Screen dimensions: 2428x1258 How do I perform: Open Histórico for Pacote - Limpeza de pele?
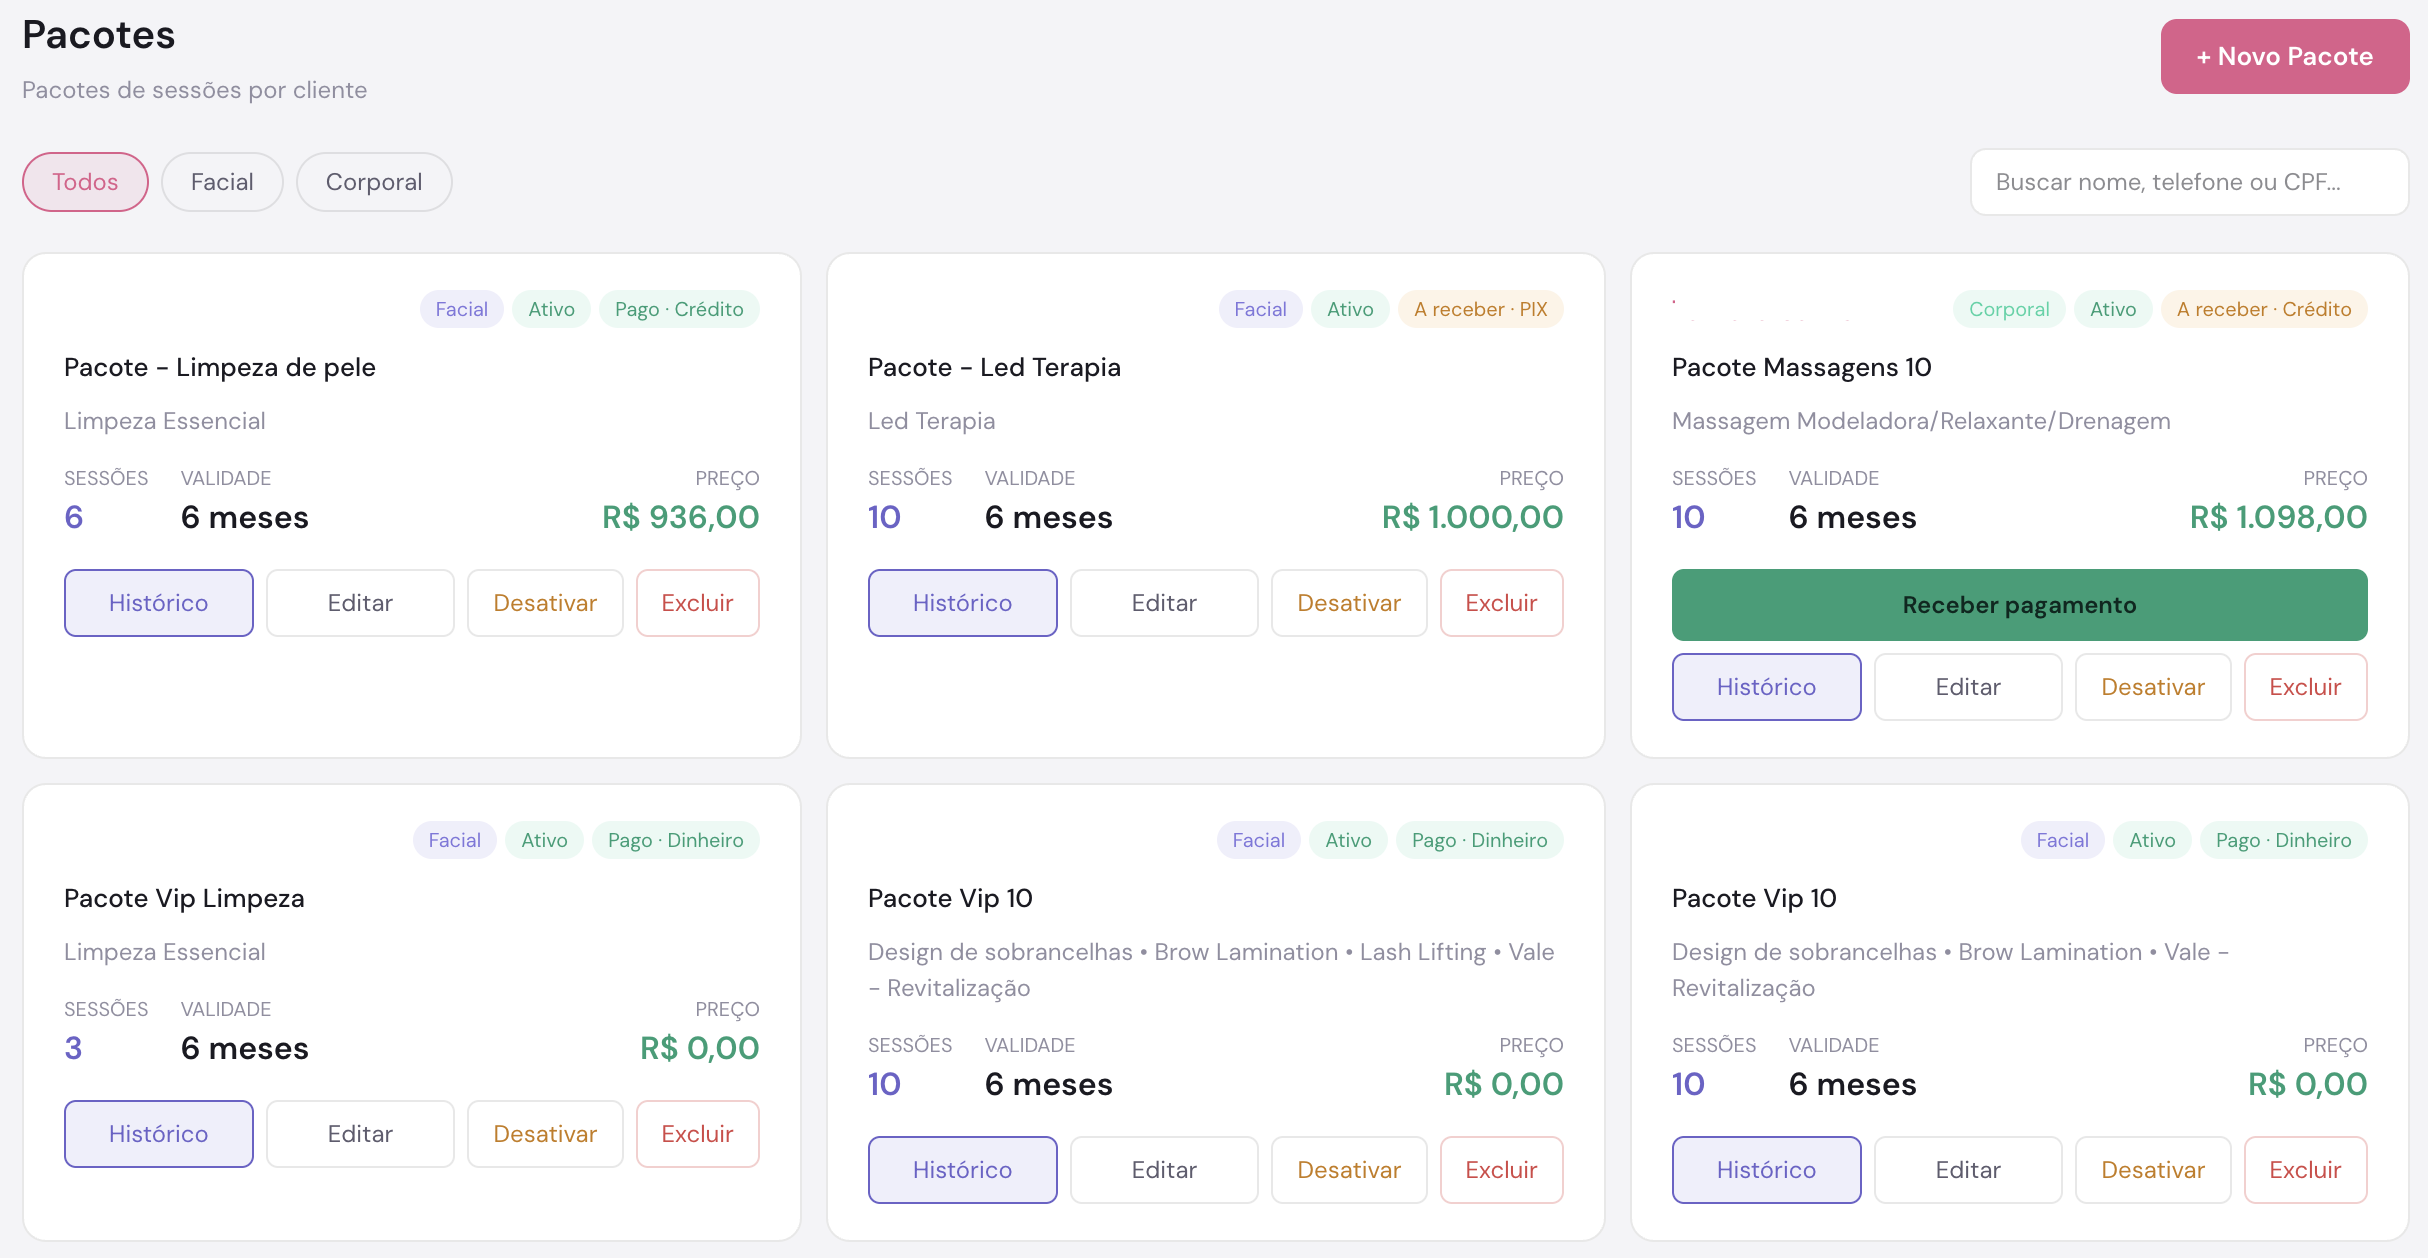pyautogui.click(x=159, y=603)
